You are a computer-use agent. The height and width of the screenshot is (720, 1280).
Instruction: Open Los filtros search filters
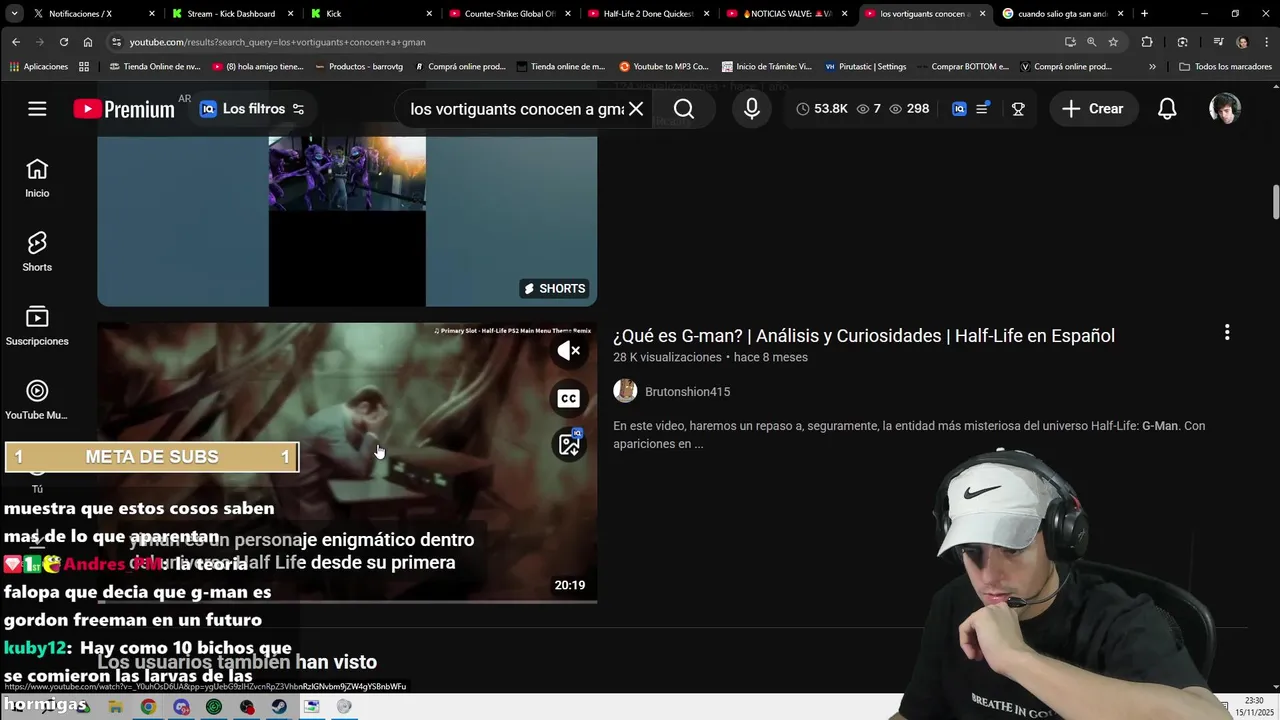click(252, 109)
